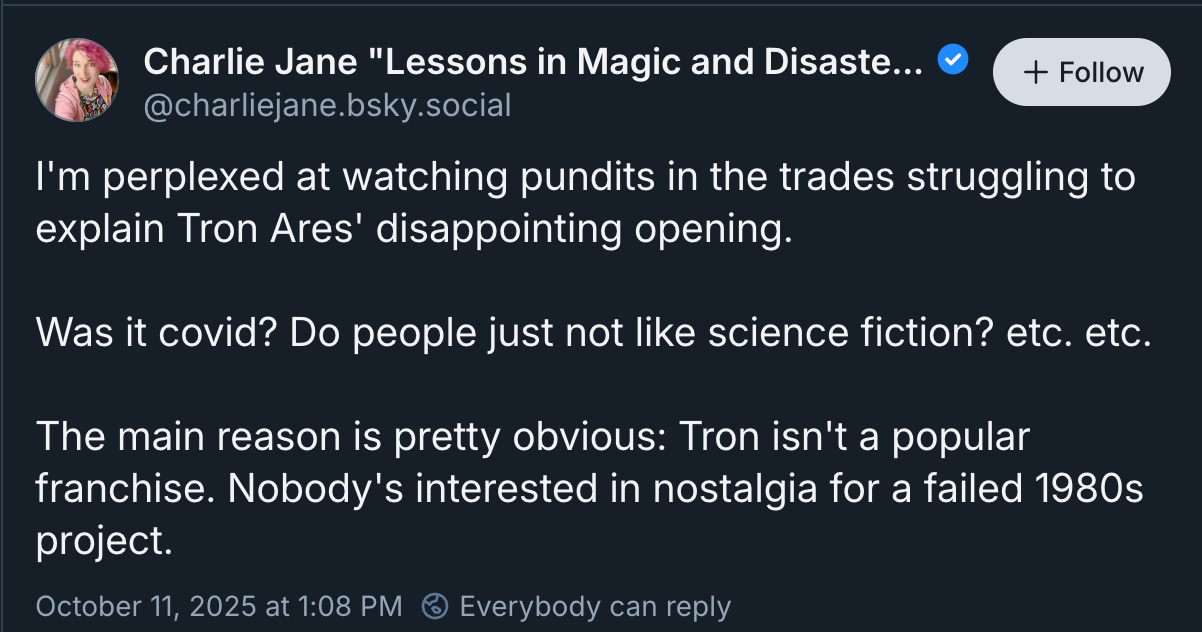
Task: Open the Charlie Jane display name link
Action: click(x=533, y=62)
